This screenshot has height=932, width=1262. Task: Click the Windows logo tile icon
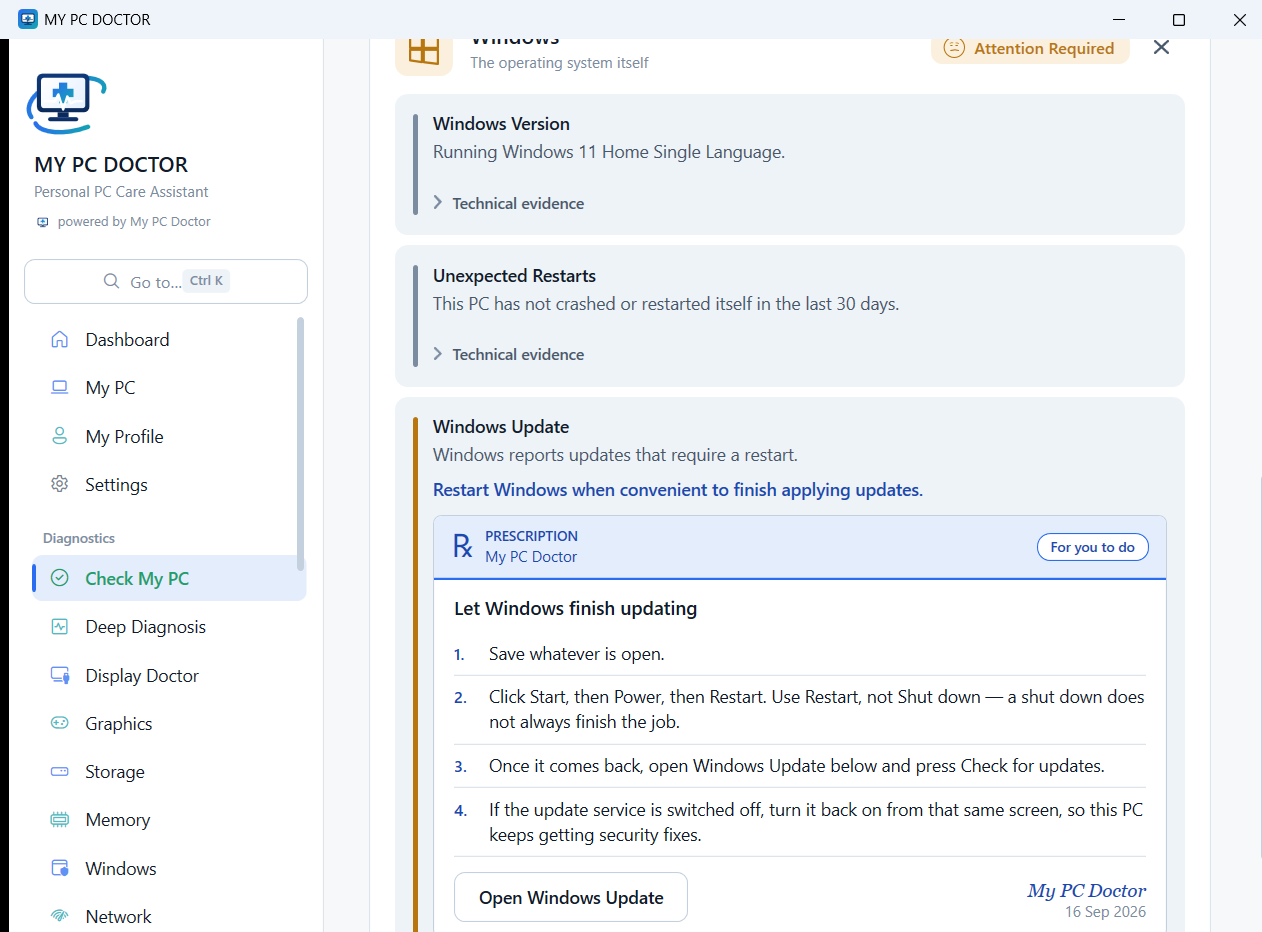tap(424, 52)
